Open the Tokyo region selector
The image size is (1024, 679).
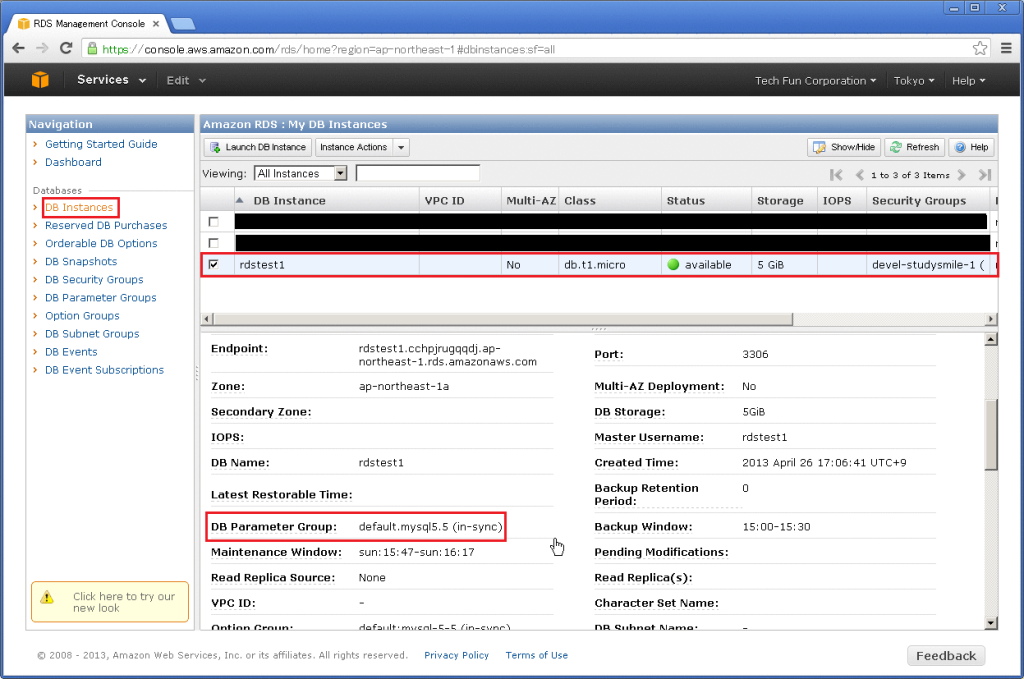point(914,80)
